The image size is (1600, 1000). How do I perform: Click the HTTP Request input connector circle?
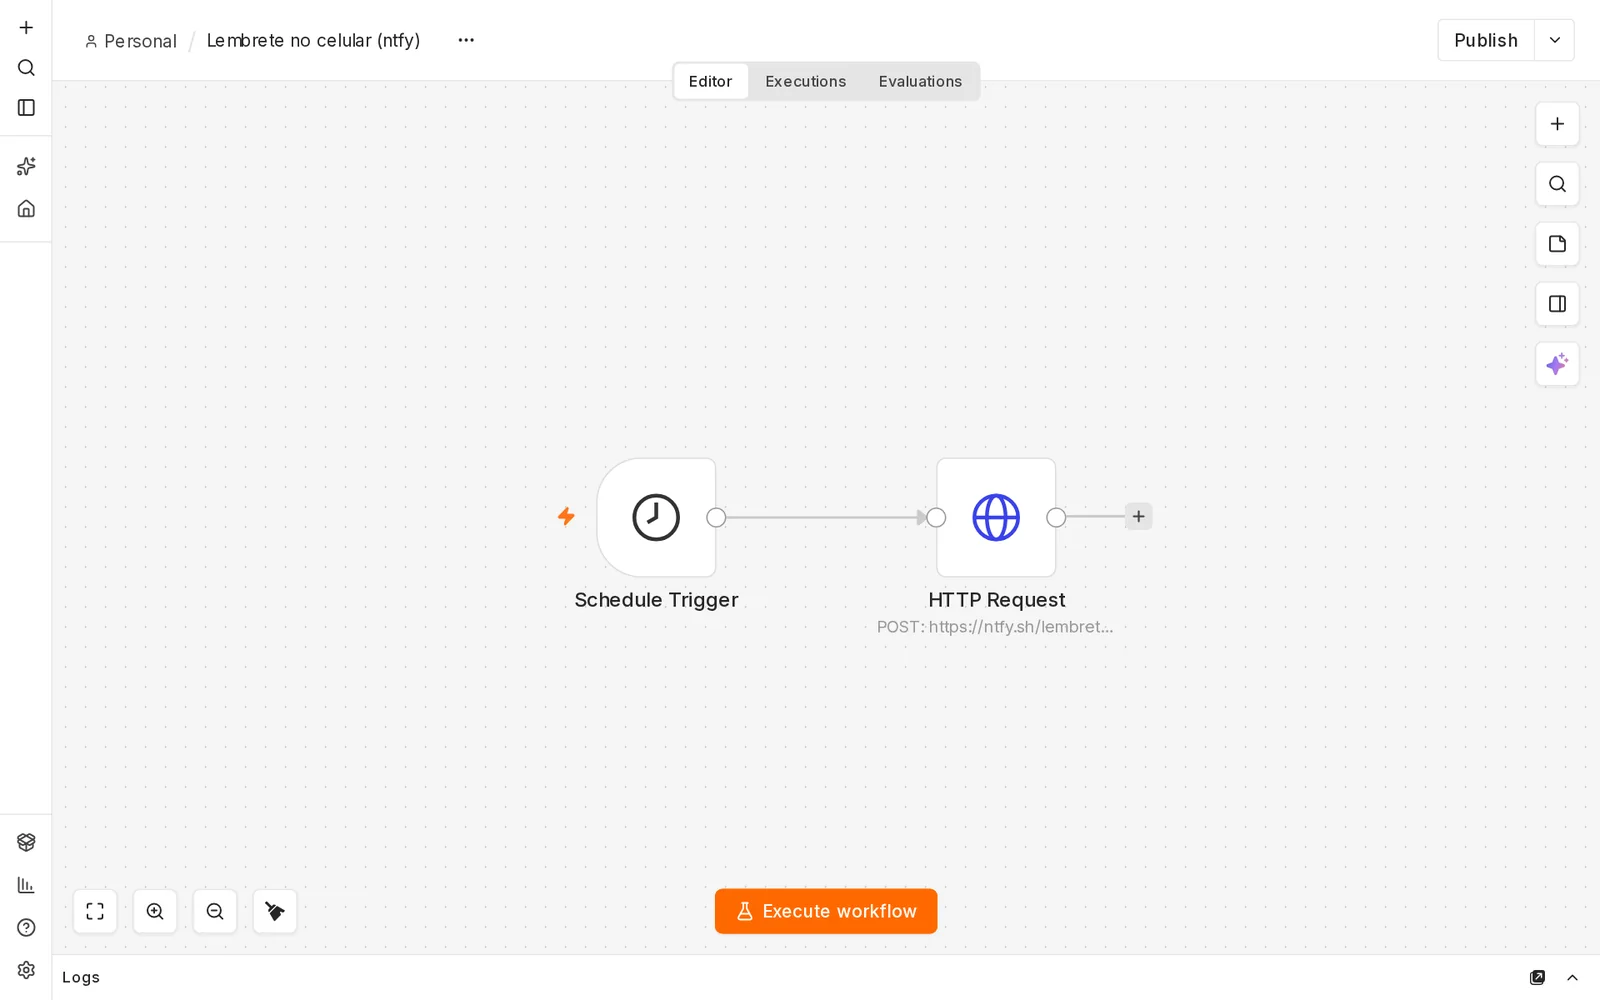(936, 517)
